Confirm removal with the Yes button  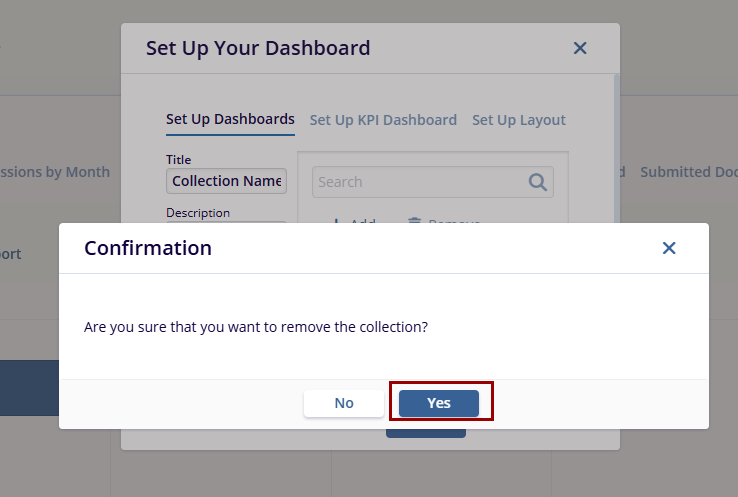(x=439, y=403)
